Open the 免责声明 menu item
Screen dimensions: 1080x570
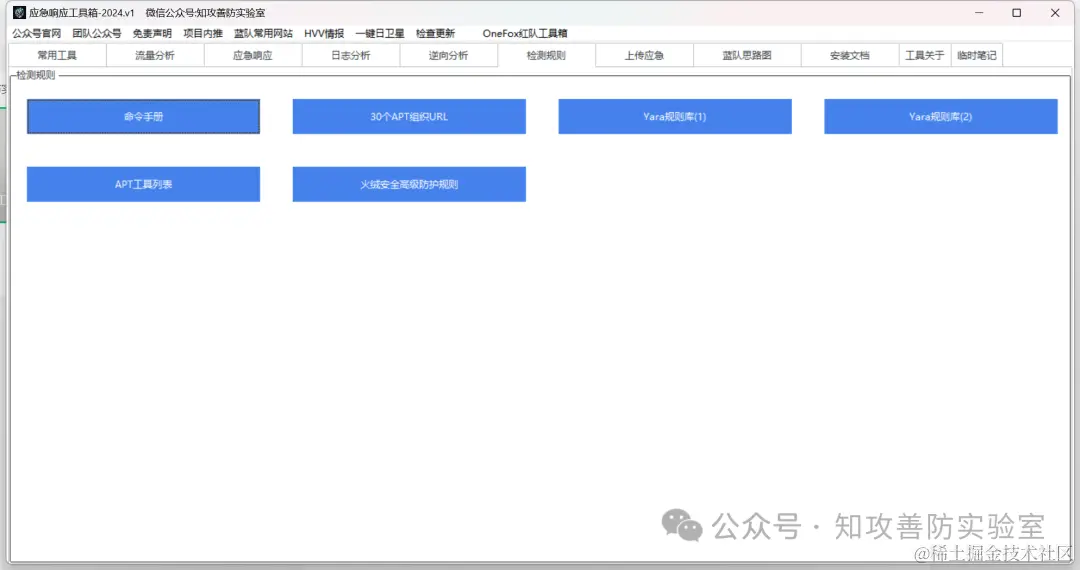[152, 33]
